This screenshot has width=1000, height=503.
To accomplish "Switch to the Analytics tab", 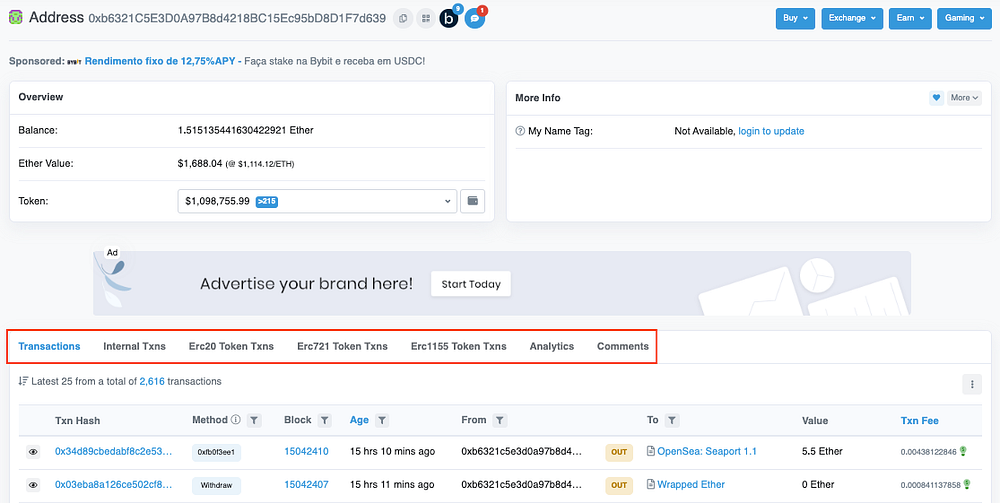I will [x=552, y=346].
